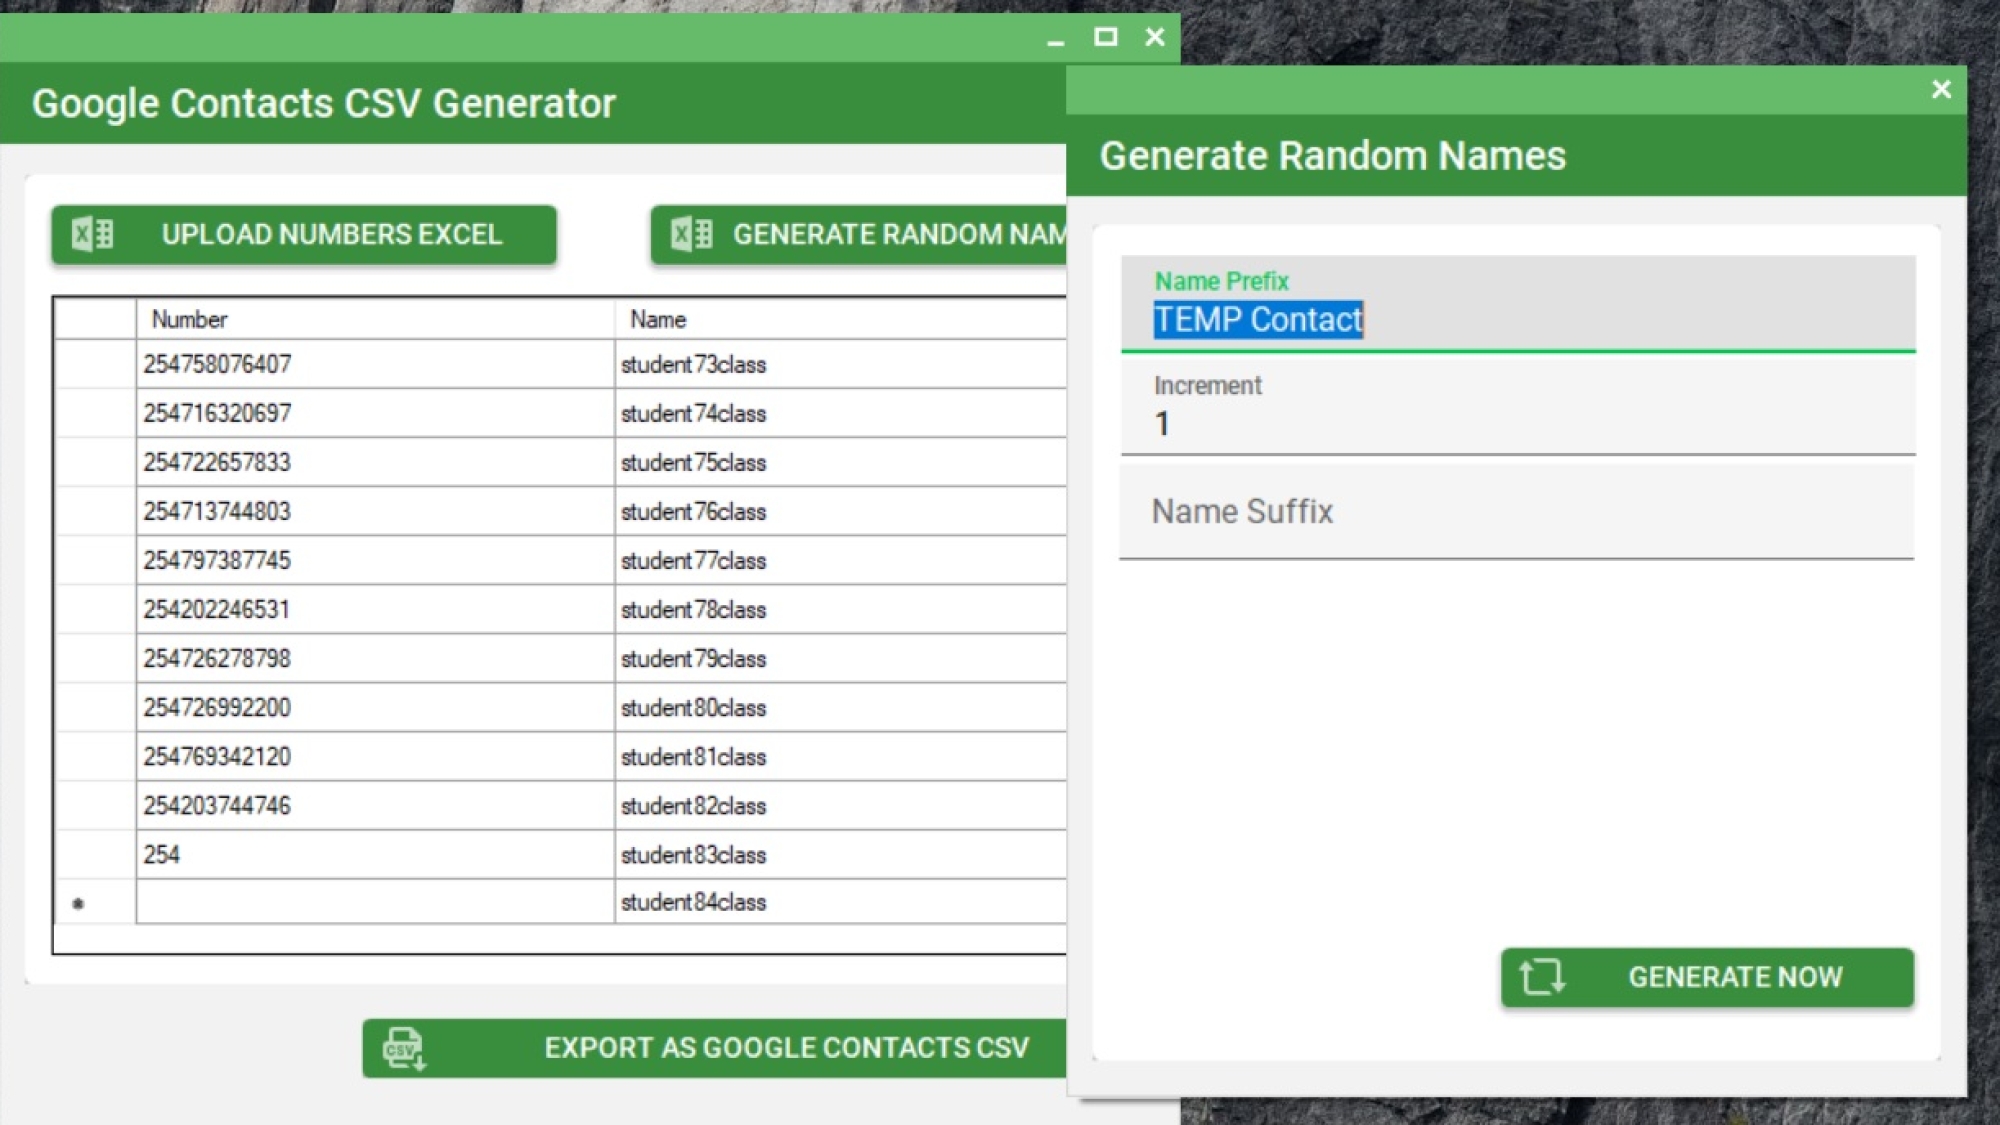This screenshot has width=2000, height=1125.
Task: Click the new-row asterisk row header
Action: coord(96,902)
